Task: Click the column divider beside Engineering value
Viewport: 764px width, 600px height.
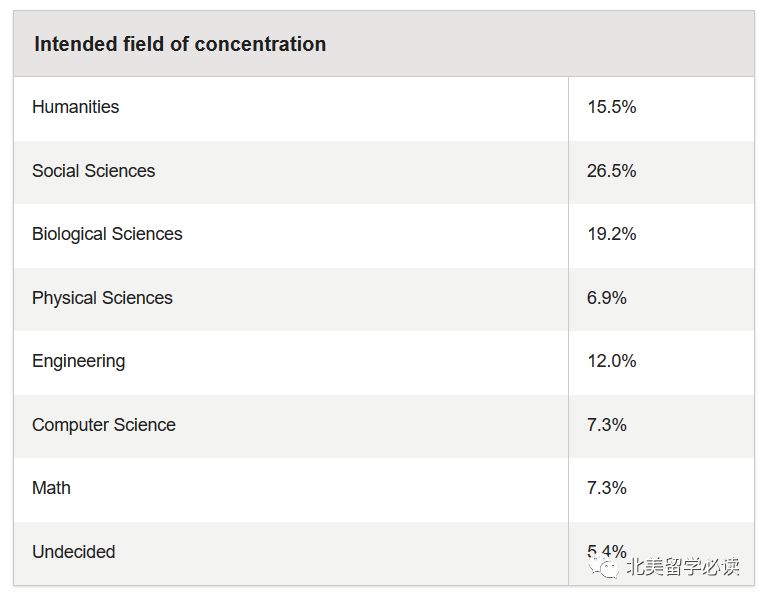Action: (x=568, y=363)
